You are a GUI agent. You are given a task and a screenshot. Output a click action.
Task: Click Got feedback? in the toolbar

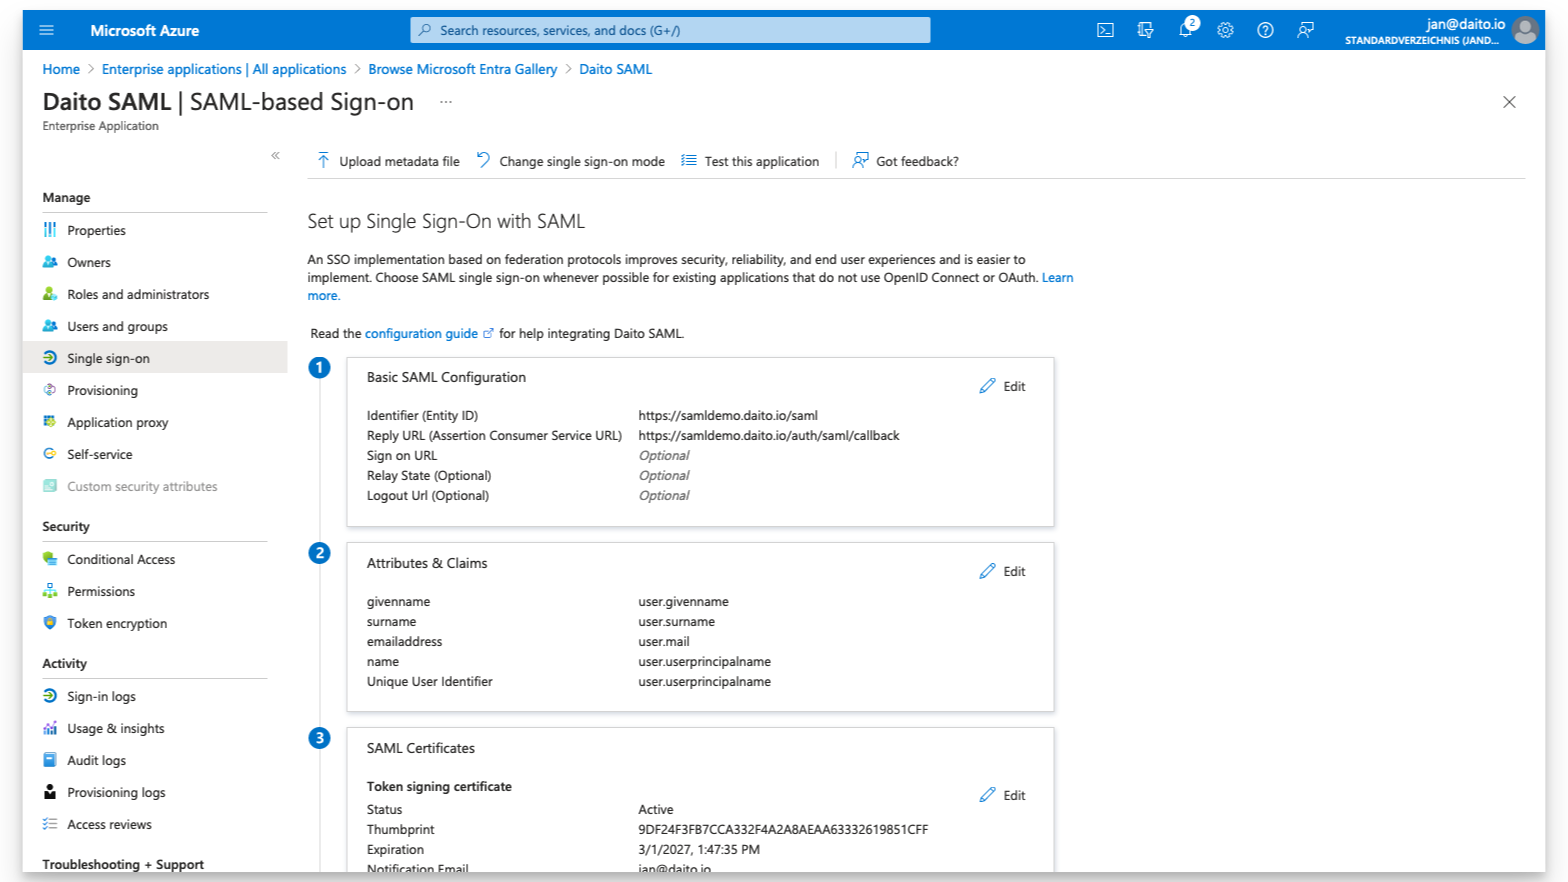(x=905, y=161)
